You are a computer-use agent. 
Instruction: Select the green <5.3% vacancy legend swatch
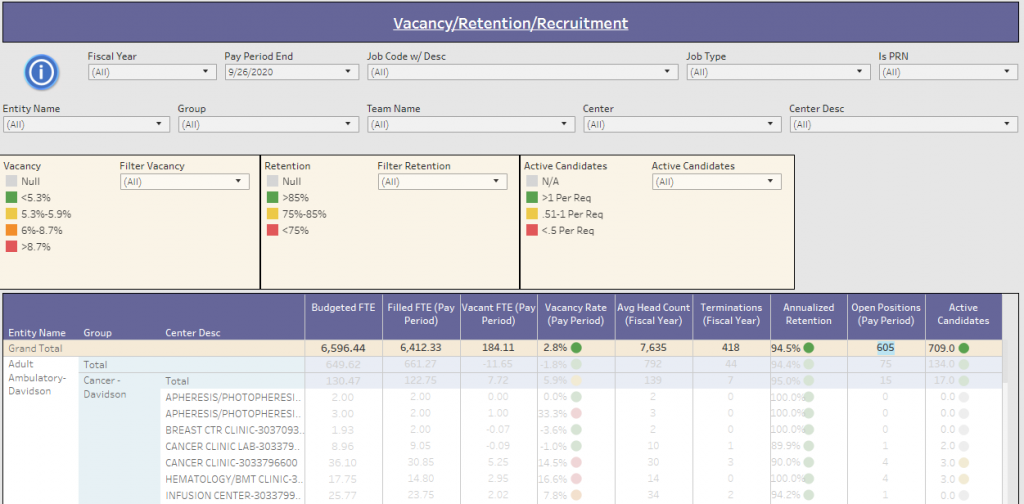click(x=11, y=198)
